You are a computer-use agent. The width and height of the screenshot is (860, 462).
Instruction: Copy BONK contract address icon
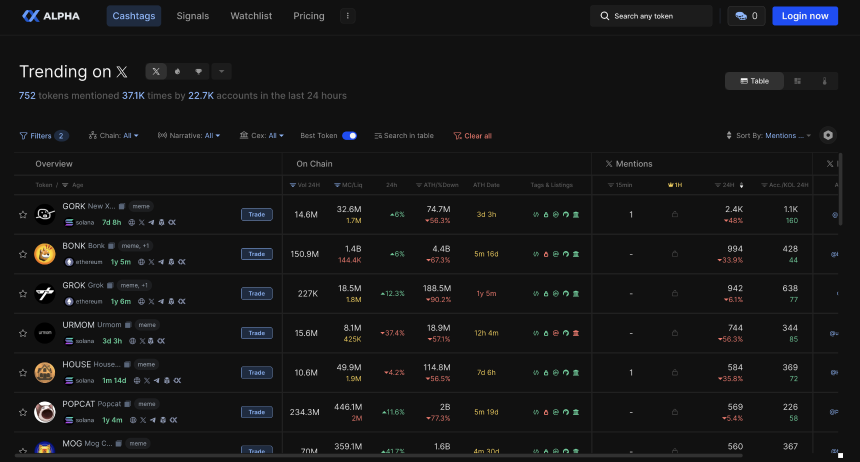coord(111,246)
